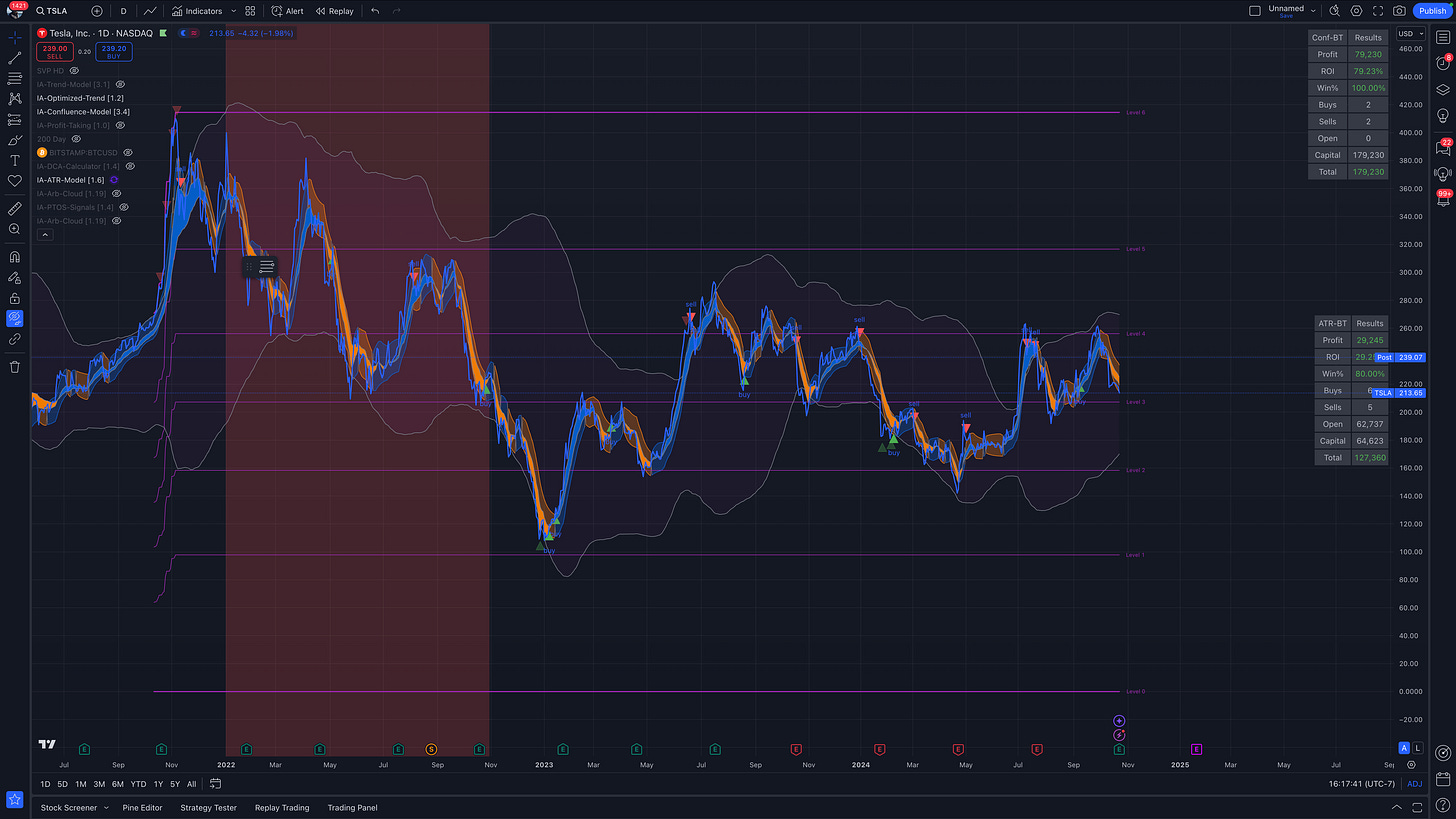Viewport: 1456px width, 819px height.
Task: Open the D timeframe interval selector
Action: click(x=124, y=11)
